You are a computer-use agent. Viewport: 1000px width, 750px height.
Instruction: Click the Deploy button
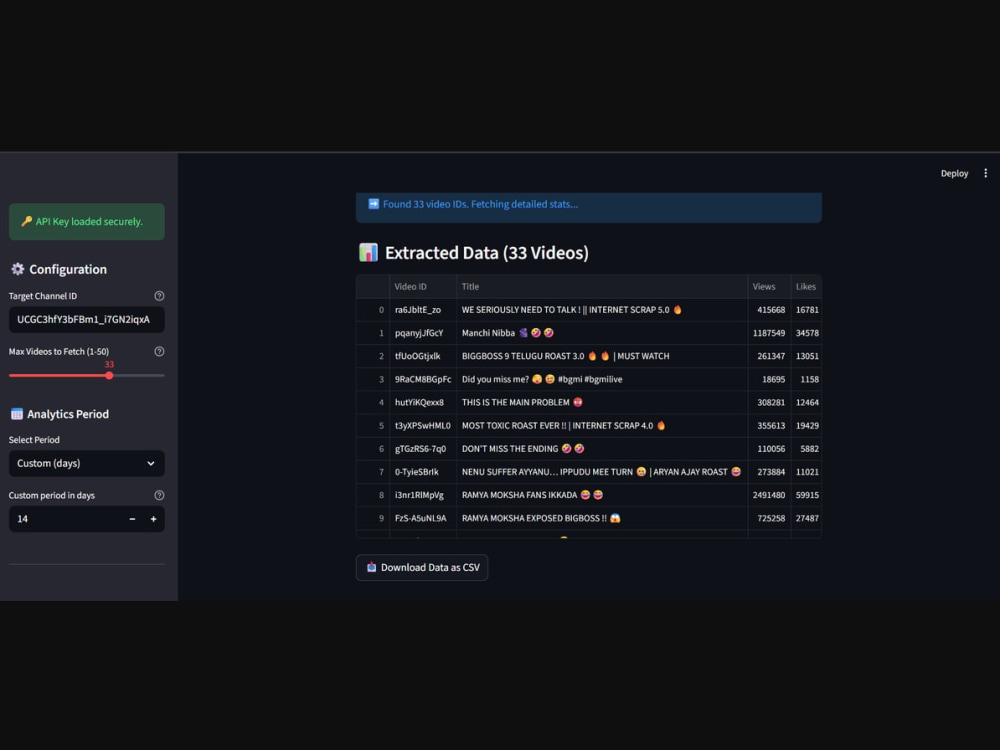pyautogui.click(x=954, y=173)
